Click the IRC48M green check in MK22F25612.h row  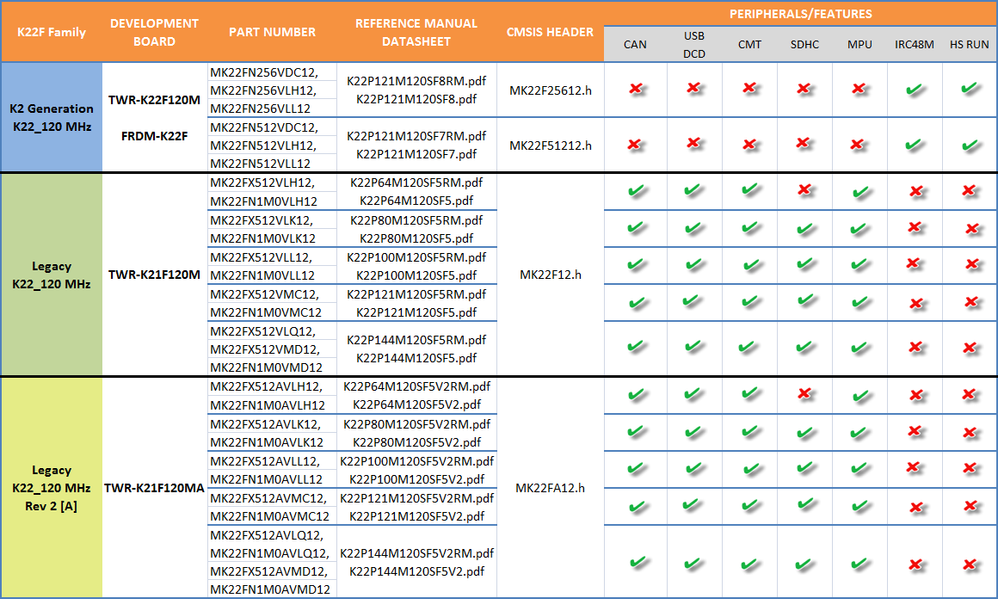pos(913,89)
